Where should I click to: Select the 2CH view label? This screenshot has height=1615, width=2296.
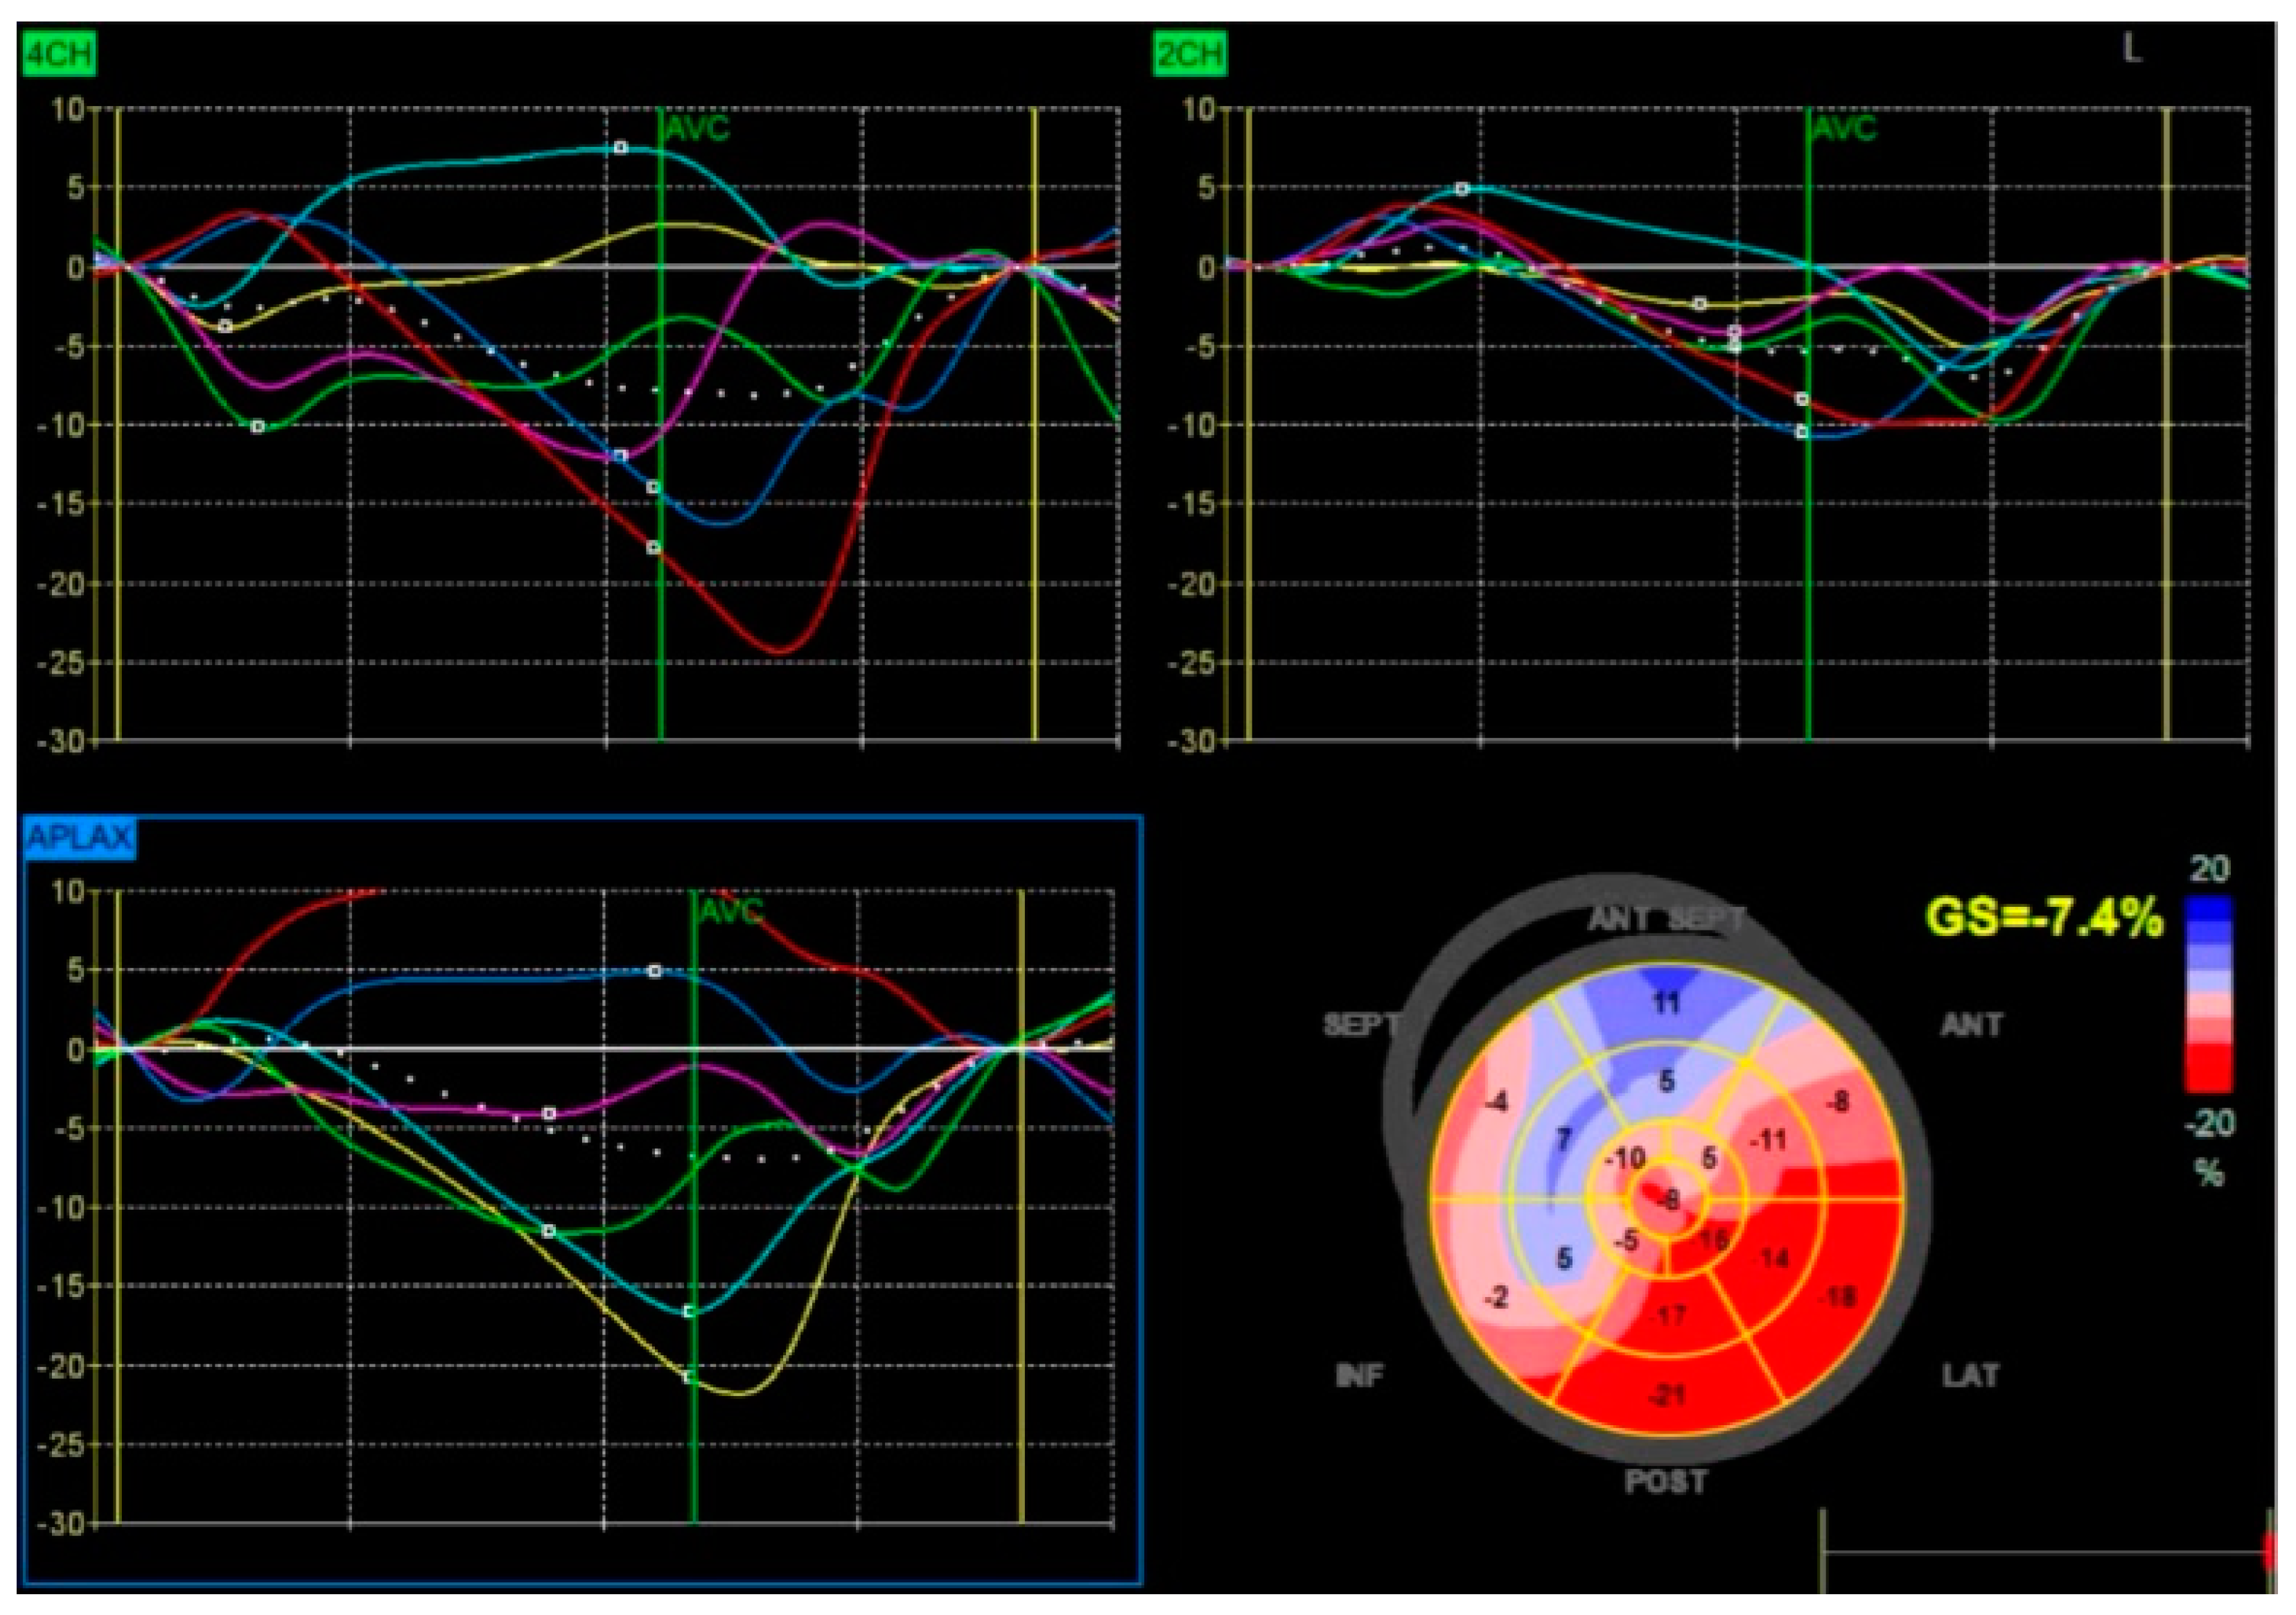1189,54
